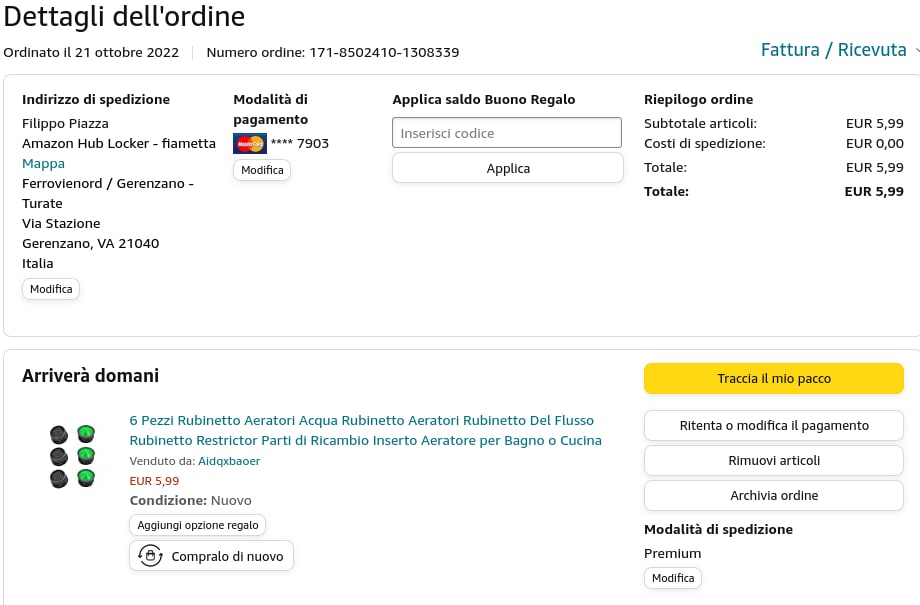The height and width of the screenshot is (605, 920).
Task: Modify the shipping address
Action: pos(51,289)
